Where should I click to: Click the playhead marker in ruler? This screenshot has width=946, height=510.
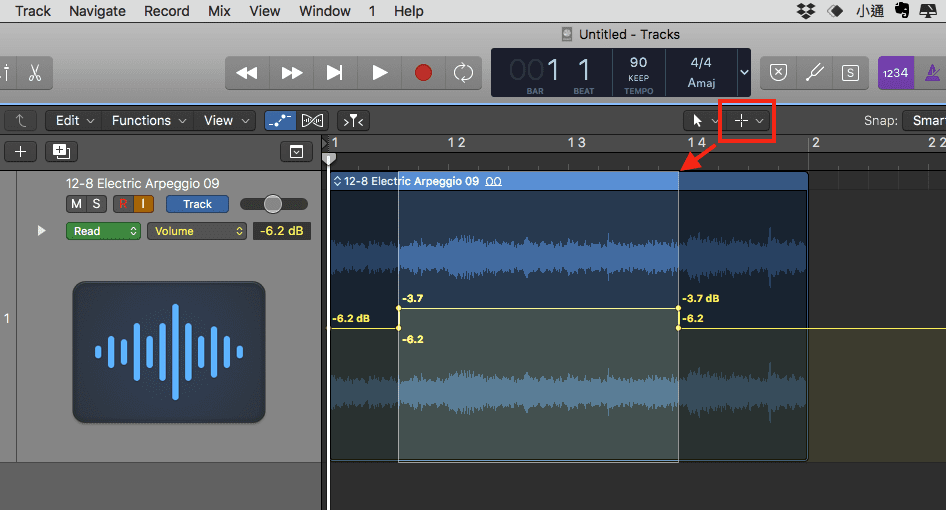point(329,159)
